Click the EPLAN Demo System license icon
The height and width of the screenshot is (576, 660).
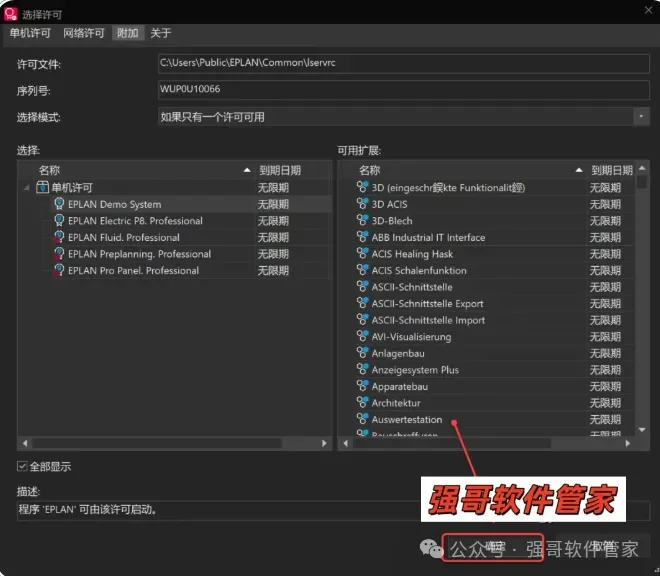tap(59, 204)
